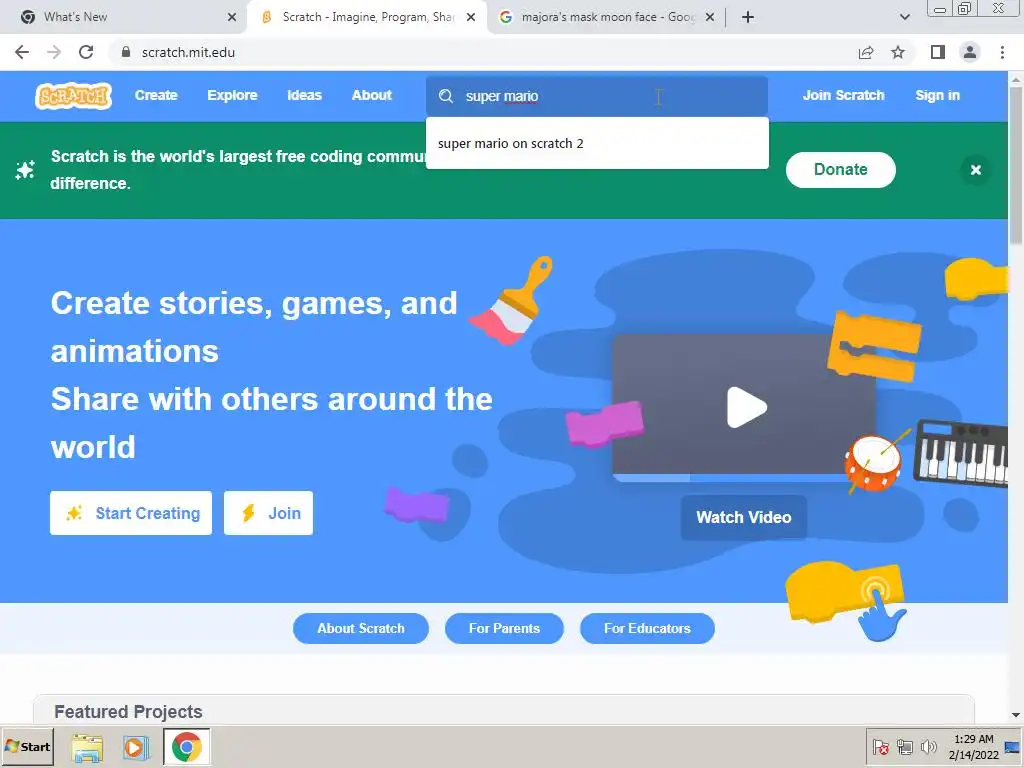Viewport: 1024px width, 768px height.
Task: Open the tab search chevron
Action: (x=904, y=17)
